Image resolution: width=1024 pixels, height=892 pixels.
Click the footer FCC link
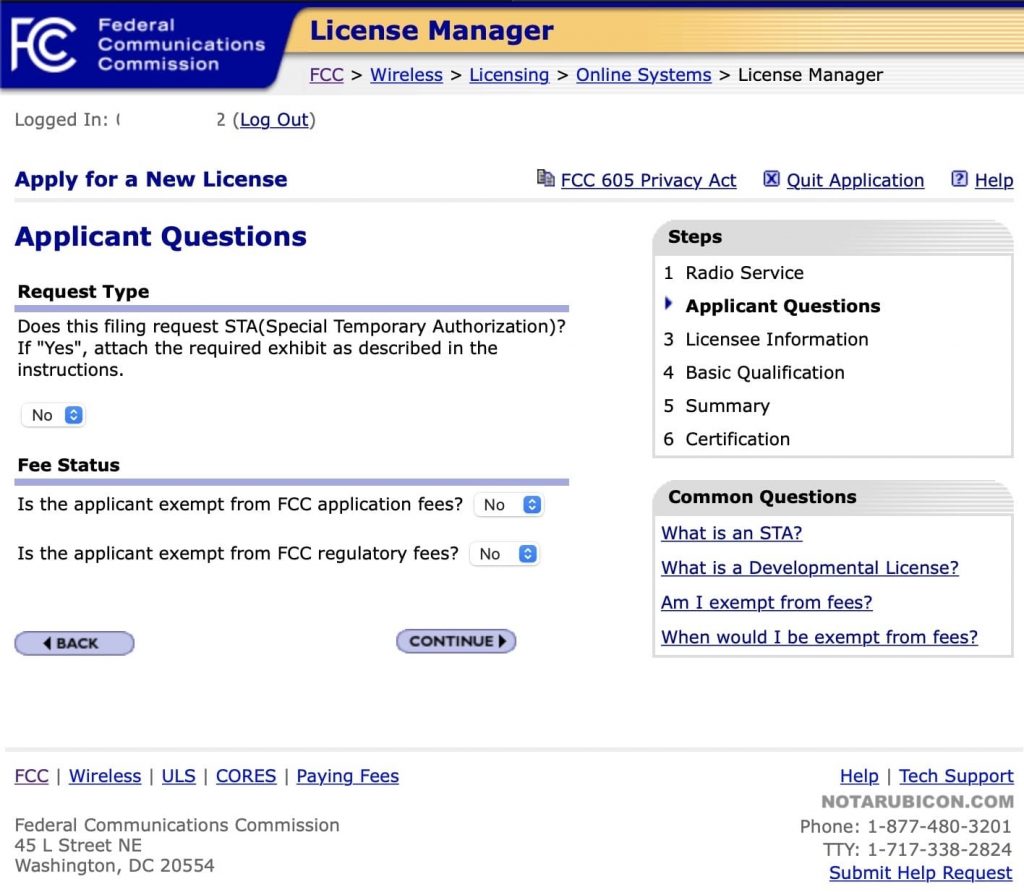[x=31, y=776]
